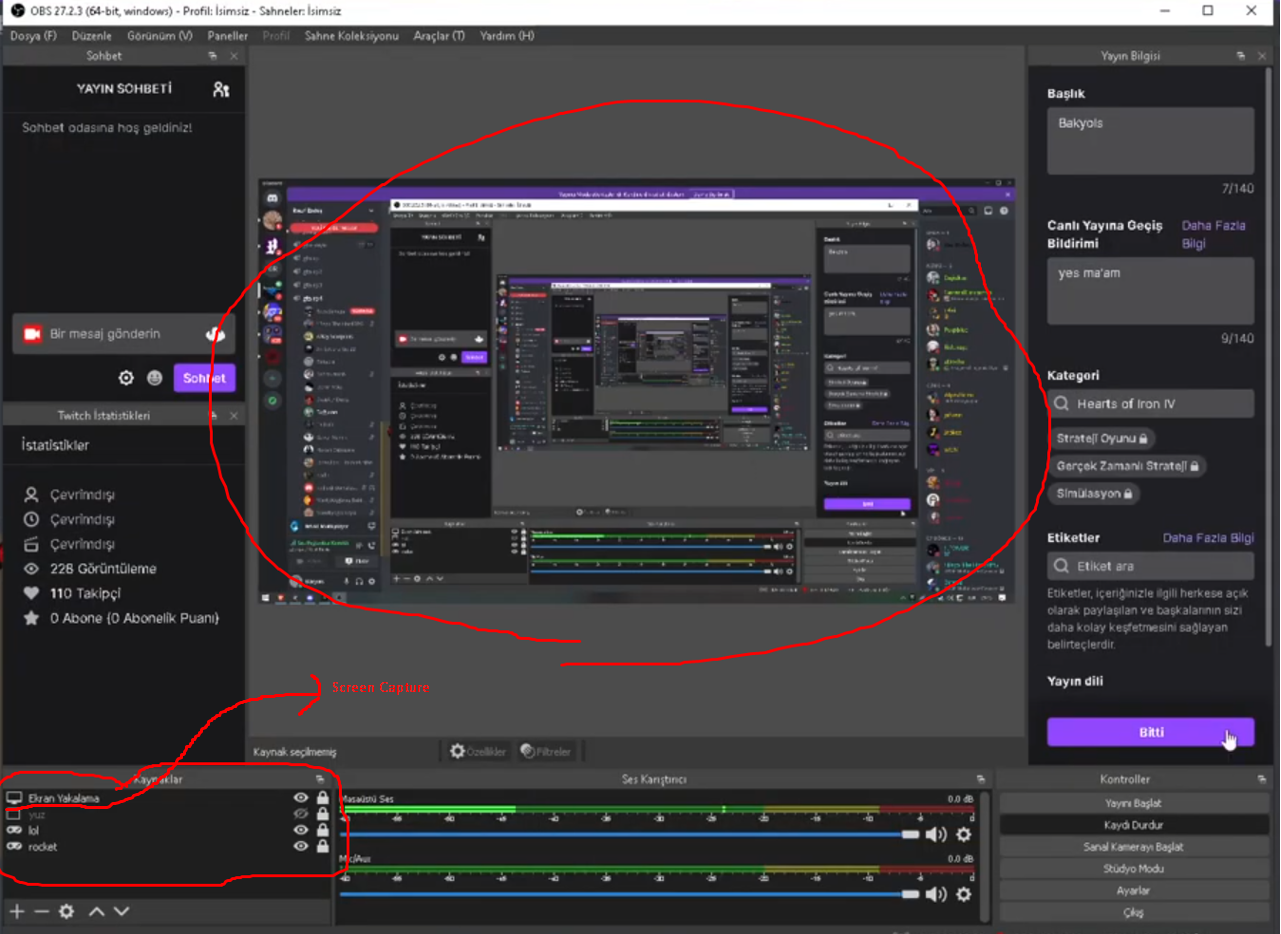
Task: Toggle visibility of lol source
Action: [x=300, y=830]
